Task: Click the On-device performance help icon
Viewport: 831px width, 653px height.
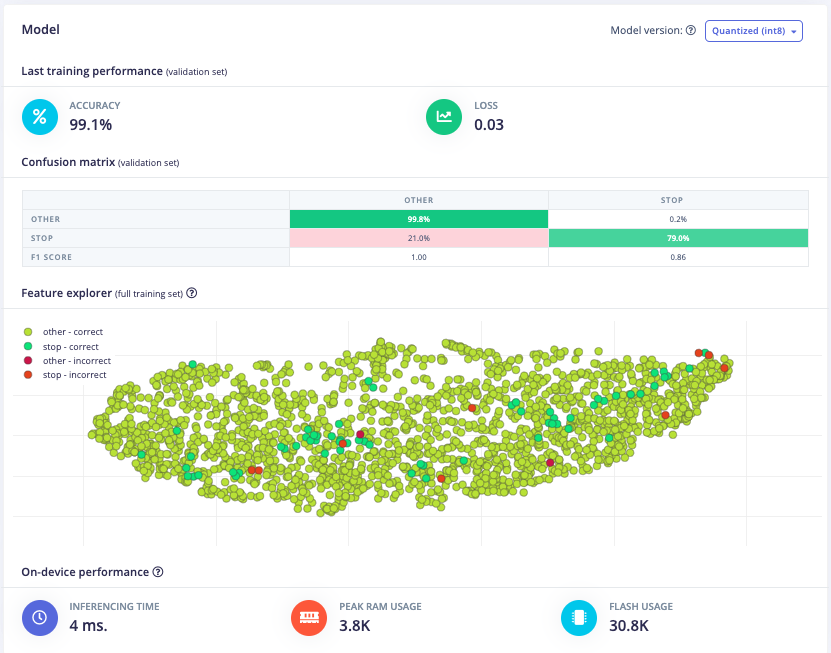Action: pos(157,572)
